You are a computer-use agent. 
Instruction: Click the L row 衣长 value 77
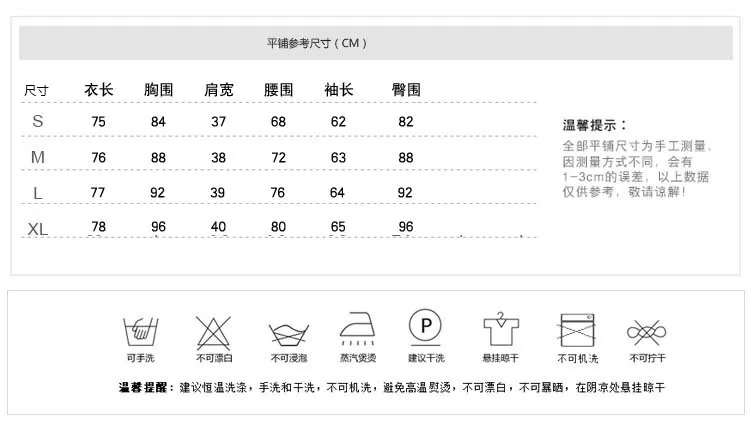point(98,192)
